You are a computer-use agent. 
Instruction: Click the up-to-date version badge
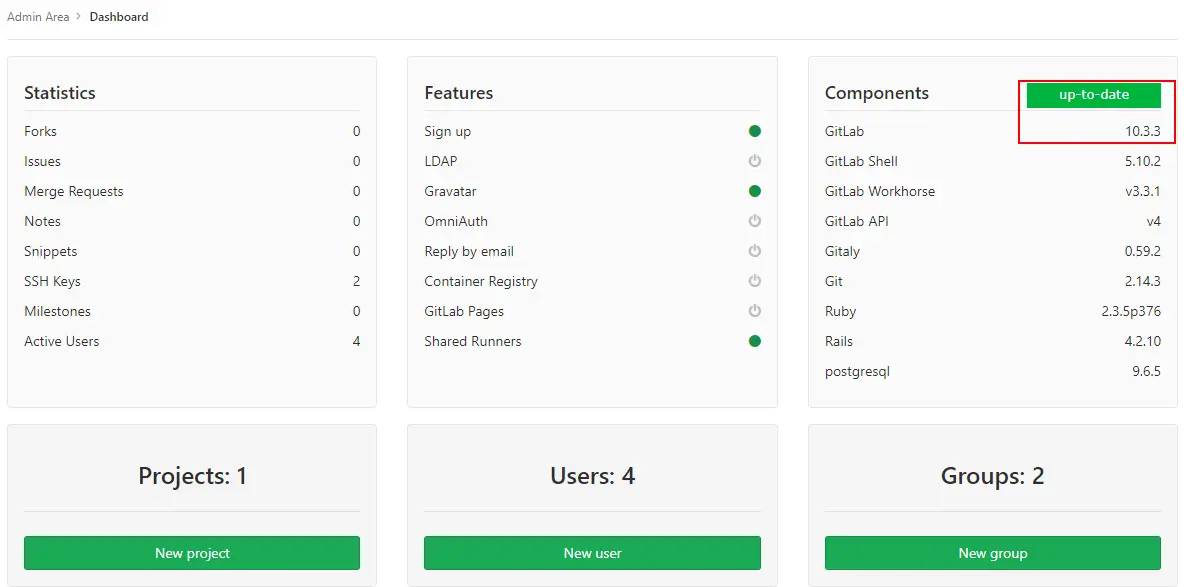point(1093,95)
